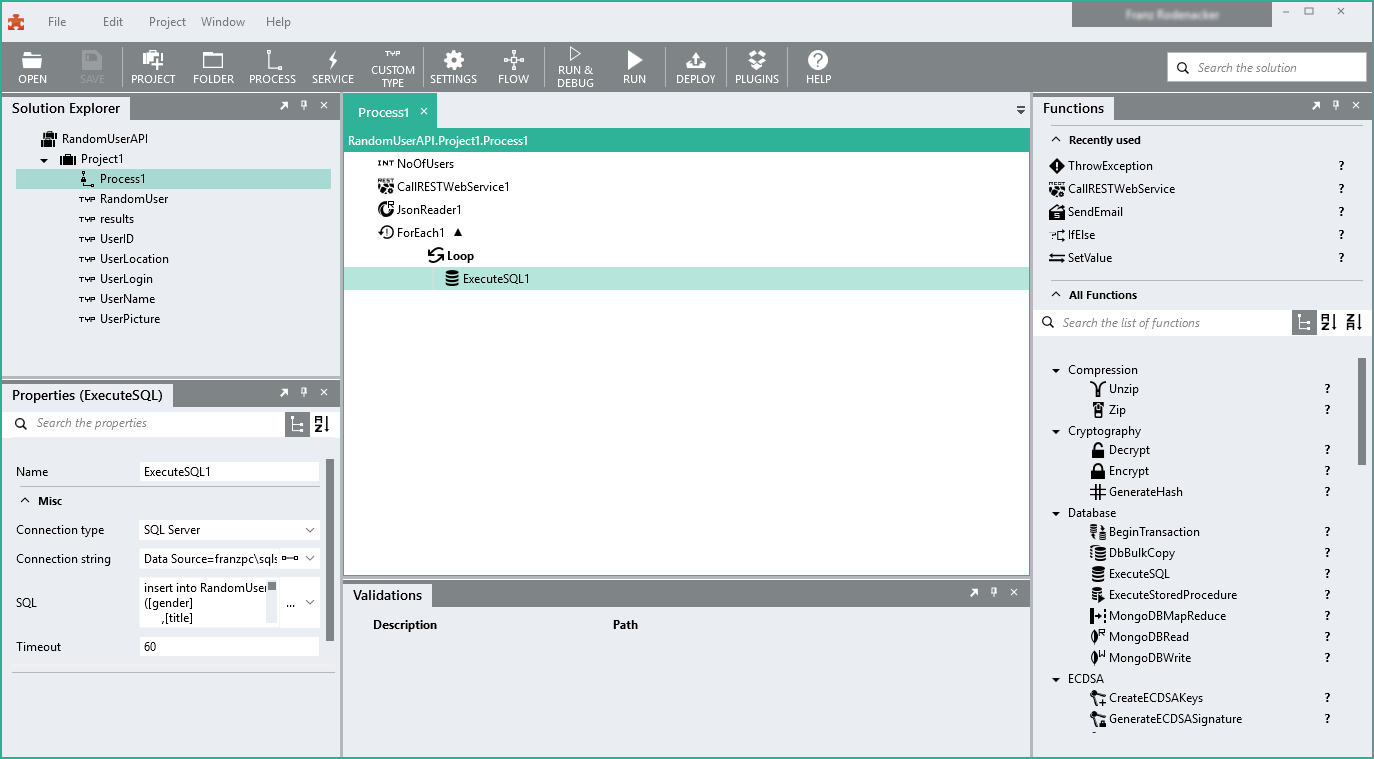Create a CUSTOM TYPE from toolbar
Viewport: 1374px width, 759px height.
point(393,68)
